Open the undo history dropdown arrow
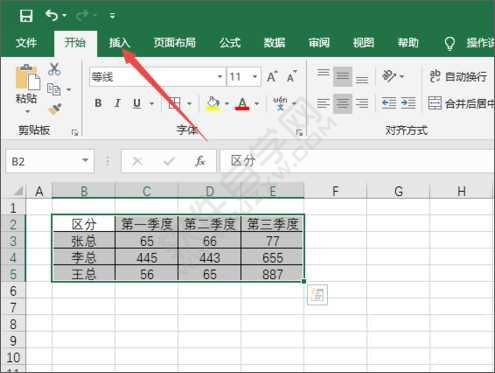Screen dimensions: 495x373 (64, 15)
